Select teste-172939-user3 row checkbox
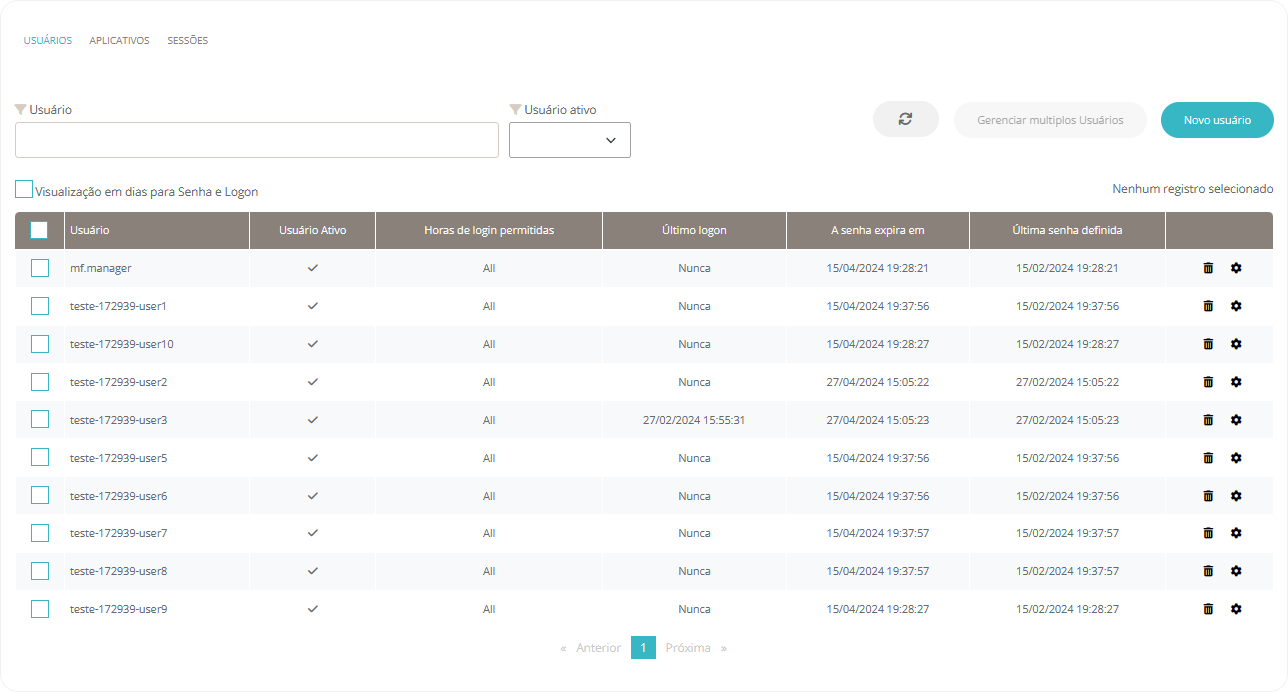 coord(40,420)
